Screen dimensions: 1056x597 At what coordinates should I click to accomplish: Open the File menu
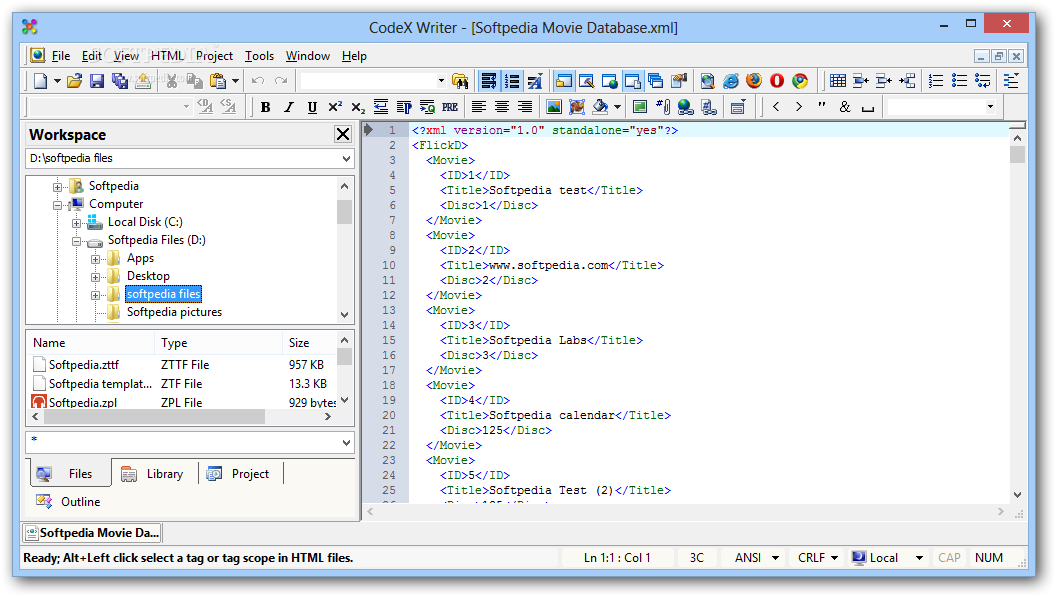pos(61,56)
